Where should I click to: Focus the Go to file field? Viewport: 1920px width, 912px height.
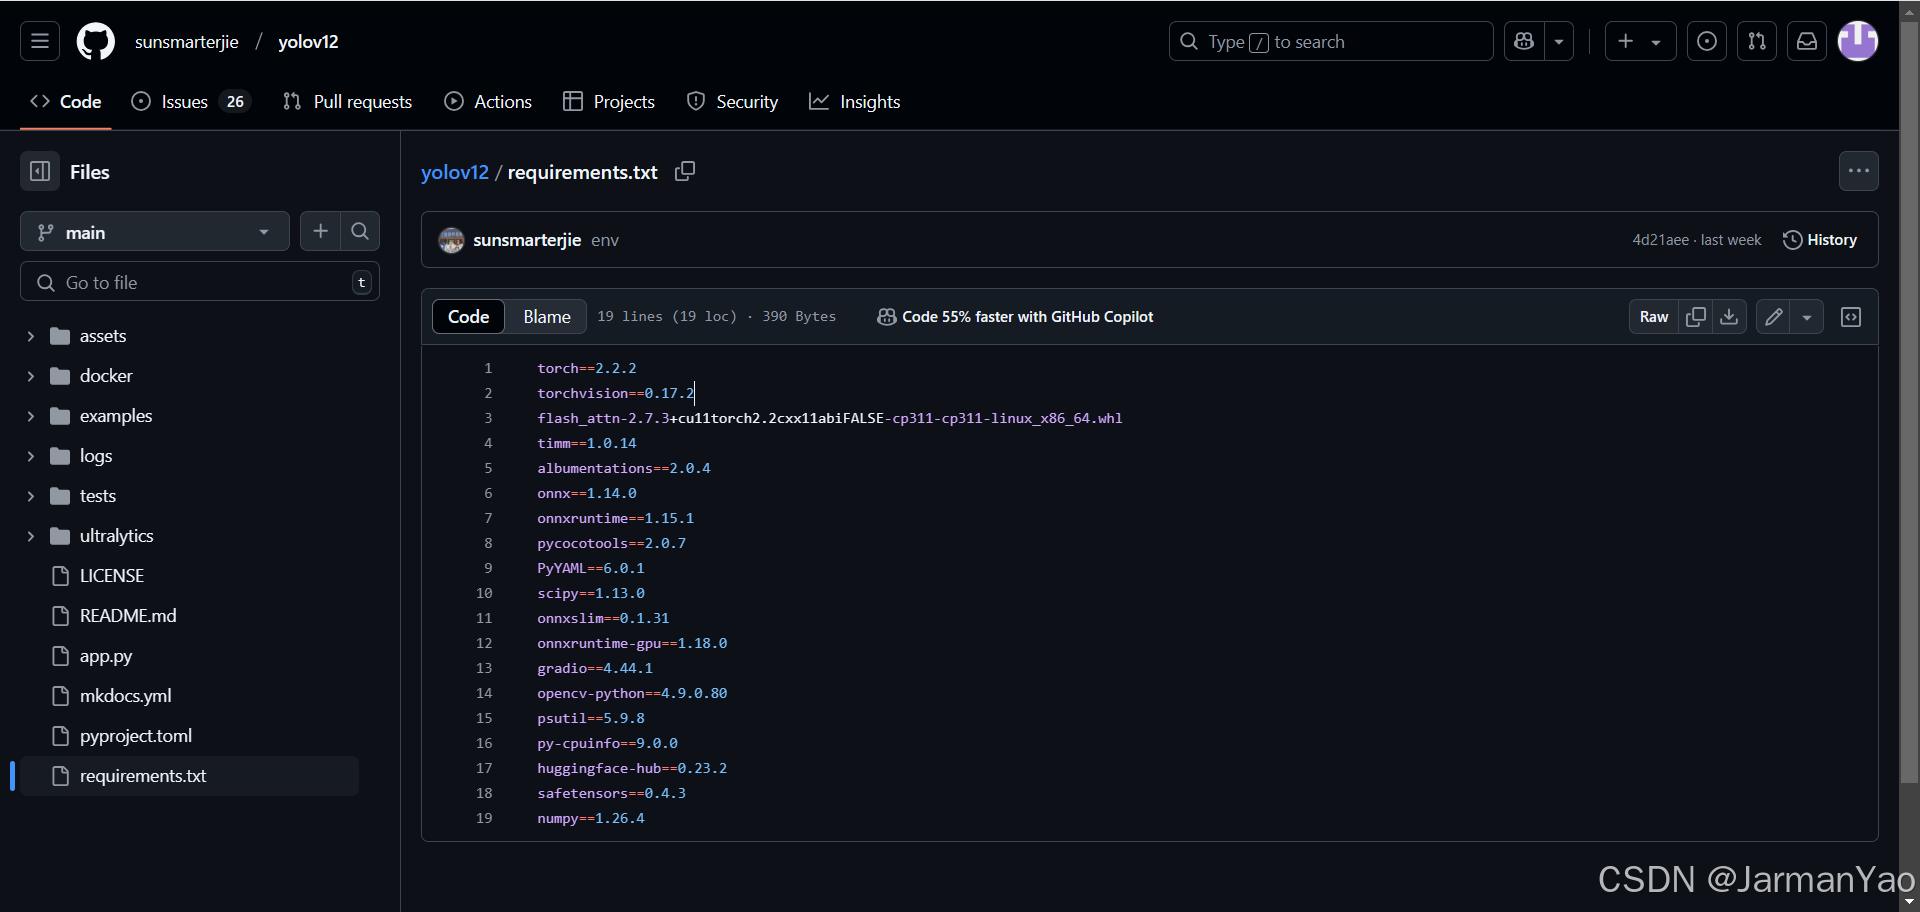point(200,282)
